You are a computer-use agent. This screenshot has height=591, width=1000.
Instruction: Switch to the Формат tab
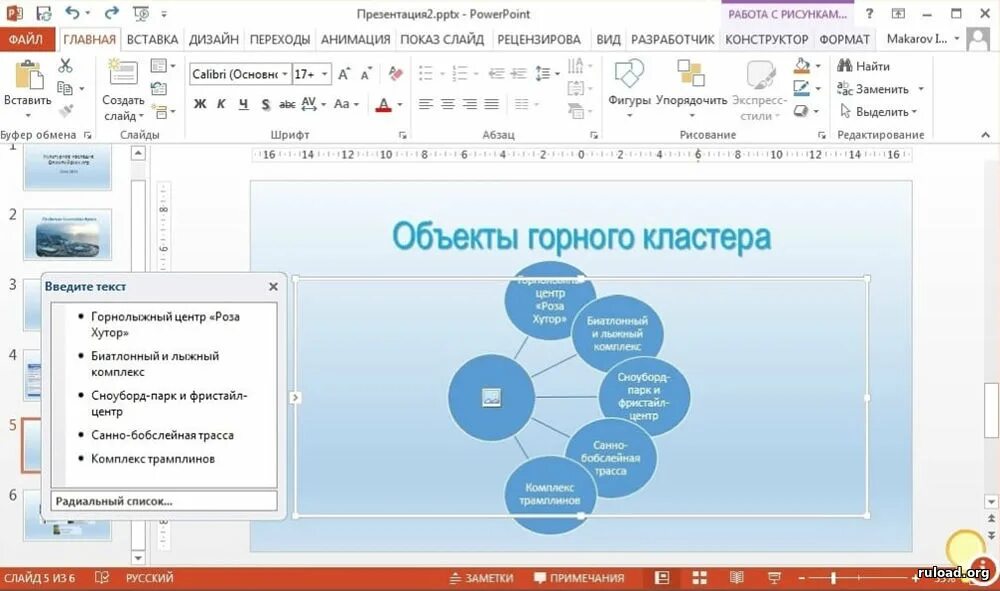(844, 39)
